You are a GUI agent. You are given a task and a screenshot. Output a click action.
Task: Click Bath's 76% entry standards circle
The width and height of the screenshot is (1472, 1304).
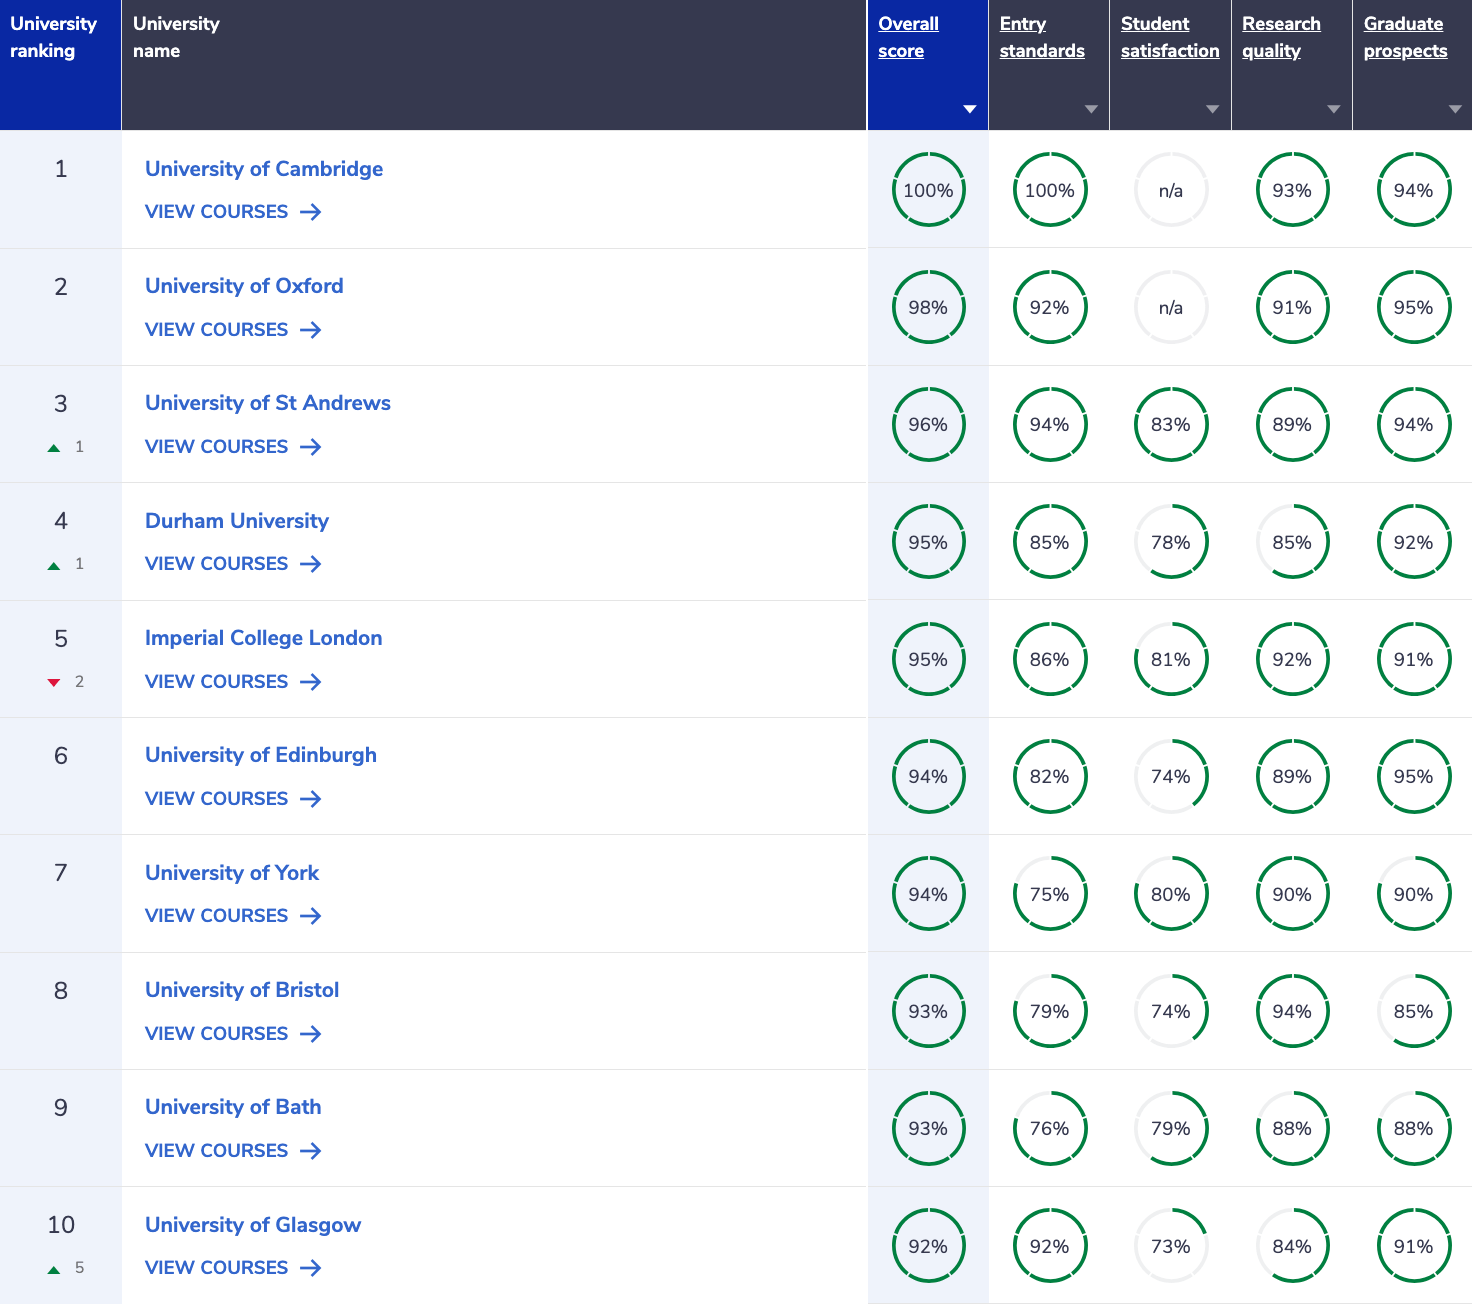(x=1050, y=1128)
